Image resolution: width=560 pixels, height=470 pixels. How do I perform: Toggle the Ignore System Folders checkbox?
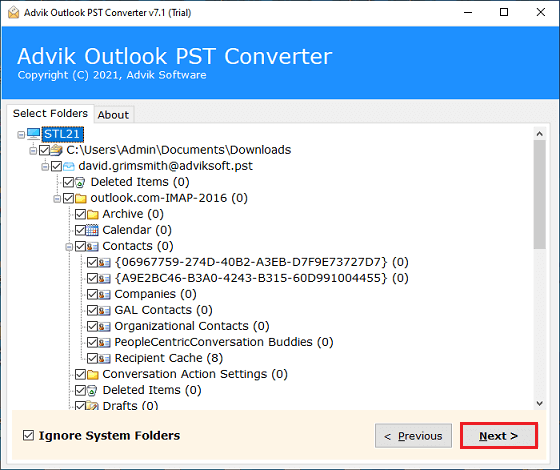[28, 435]
